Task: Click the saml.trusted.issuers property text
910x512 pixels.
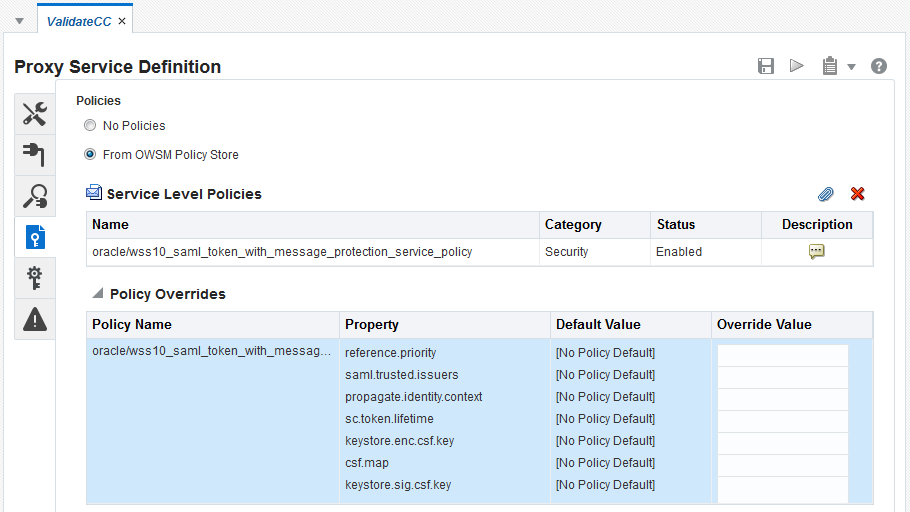Action: point(402,375)
